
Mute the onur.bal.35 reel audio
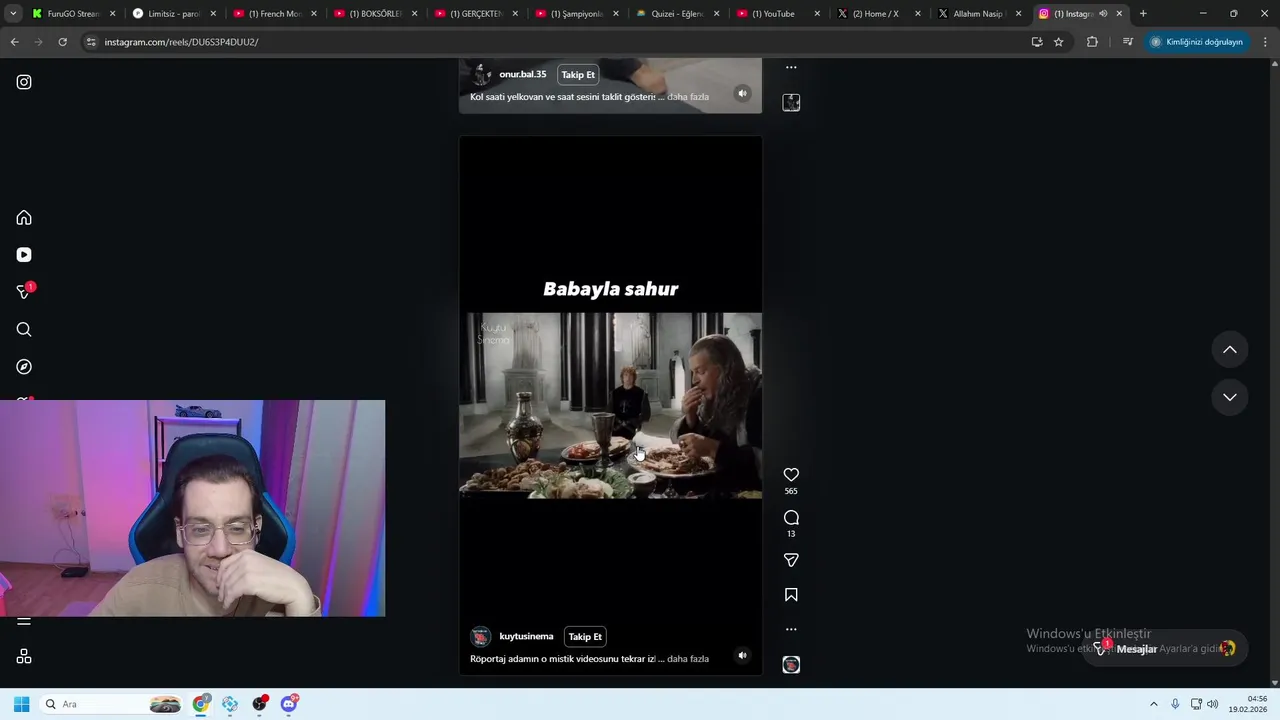(x=742, y=93)
